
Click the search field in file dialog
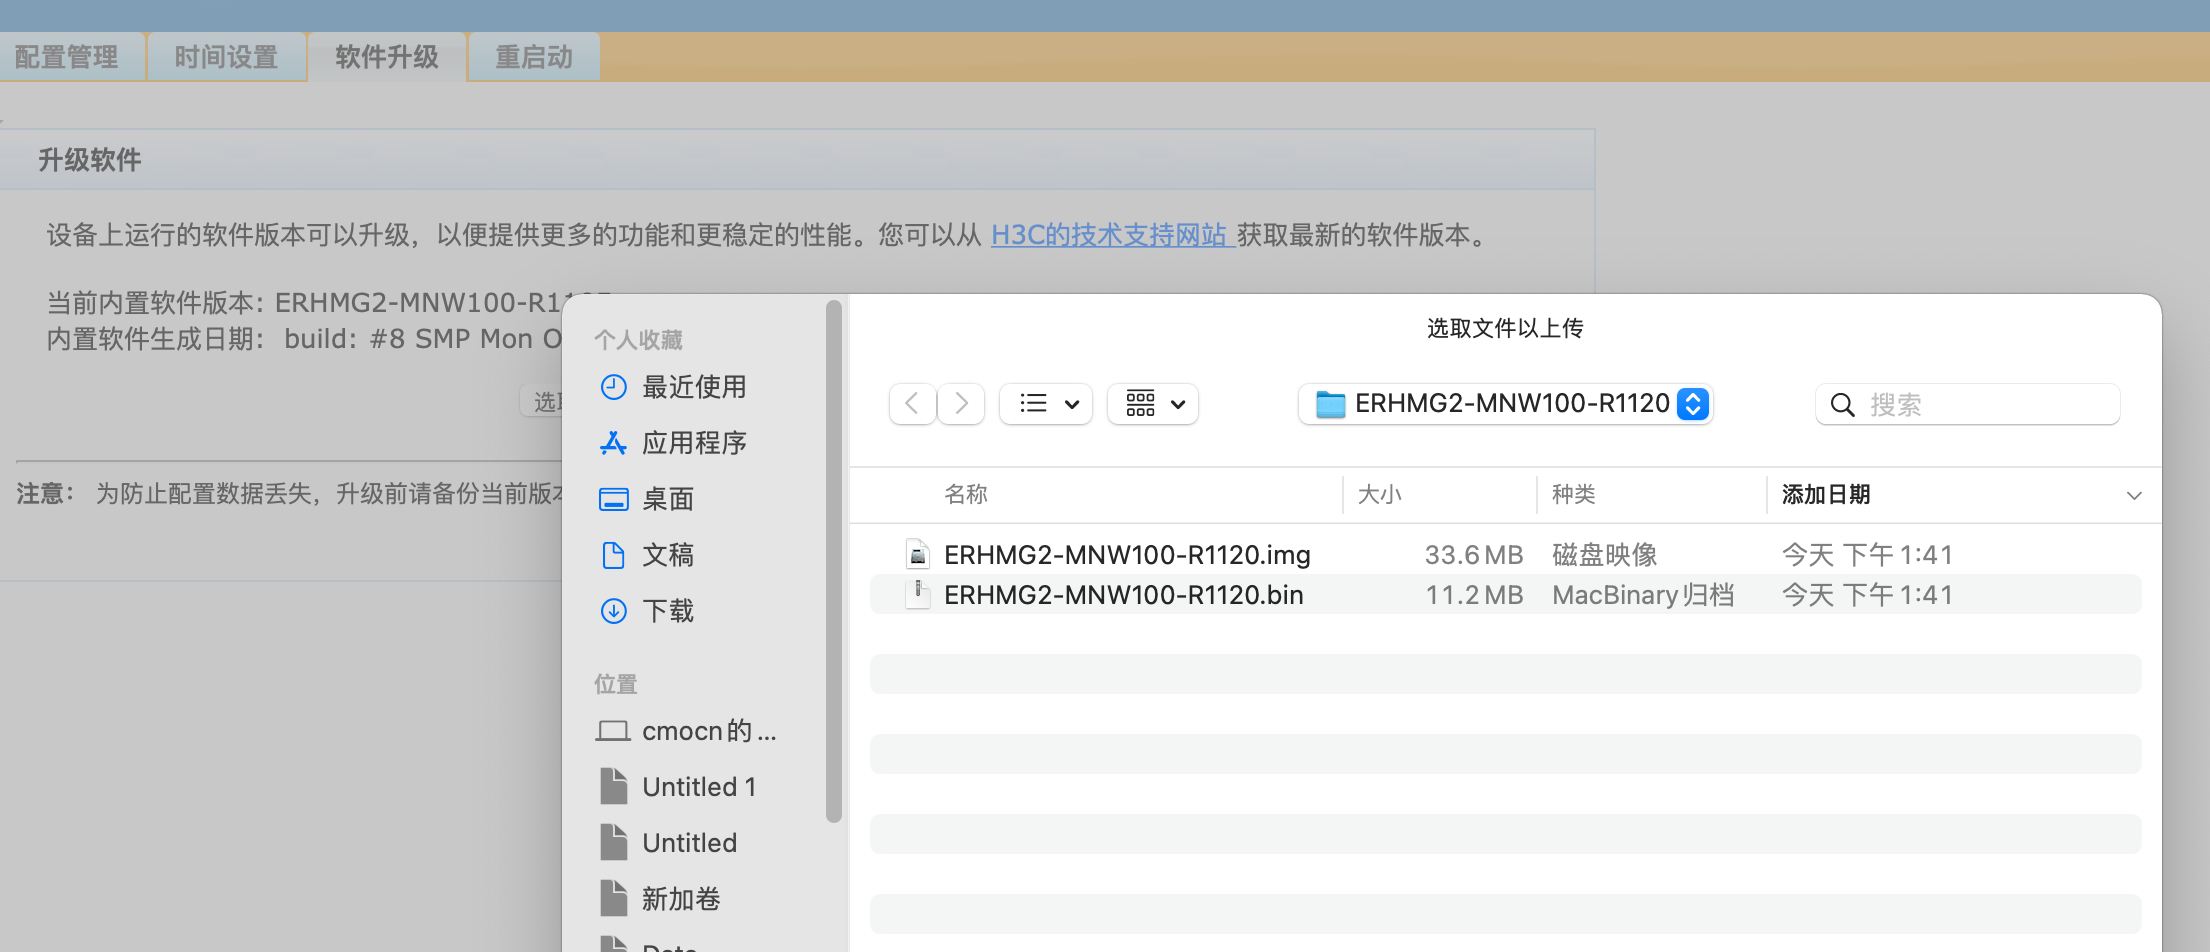(x=1967, y=404)
